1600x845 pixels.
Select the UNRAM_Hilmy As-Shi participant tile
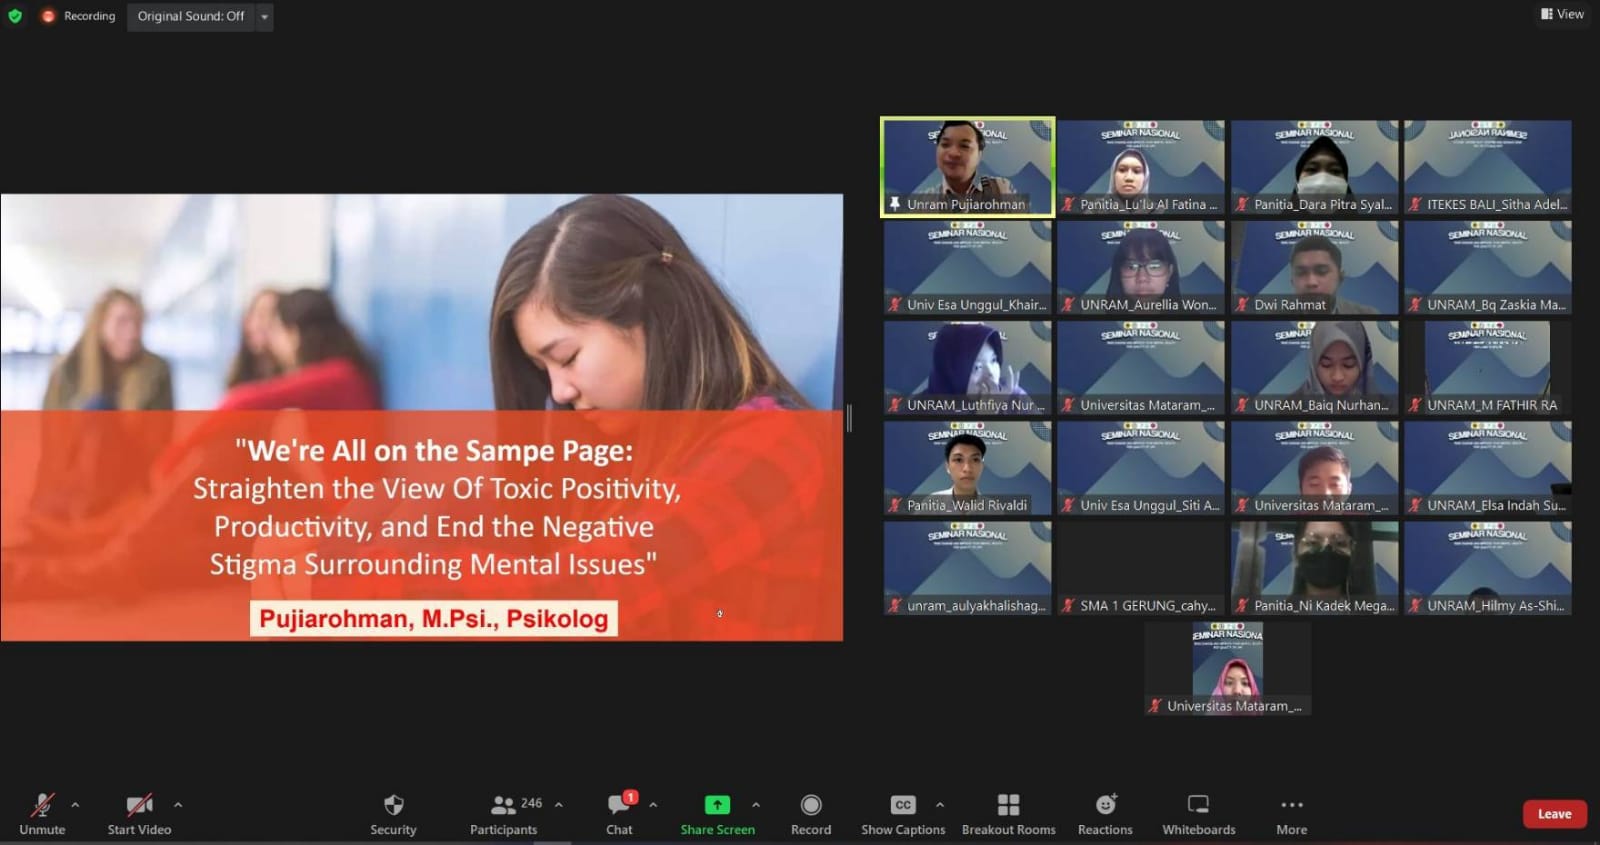click(1488, 568)
